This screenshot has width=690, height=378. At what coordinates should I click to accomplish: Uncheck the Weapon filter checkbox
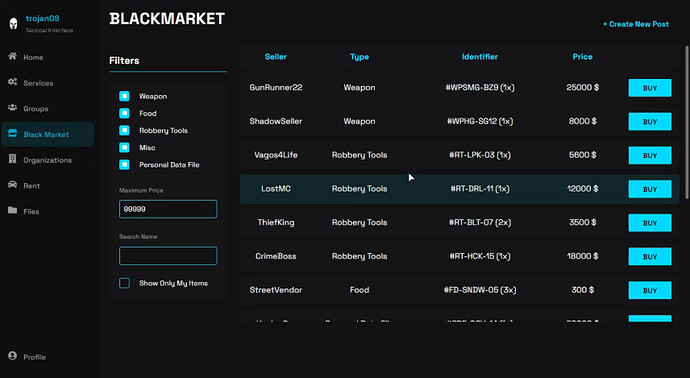[124, 96]
